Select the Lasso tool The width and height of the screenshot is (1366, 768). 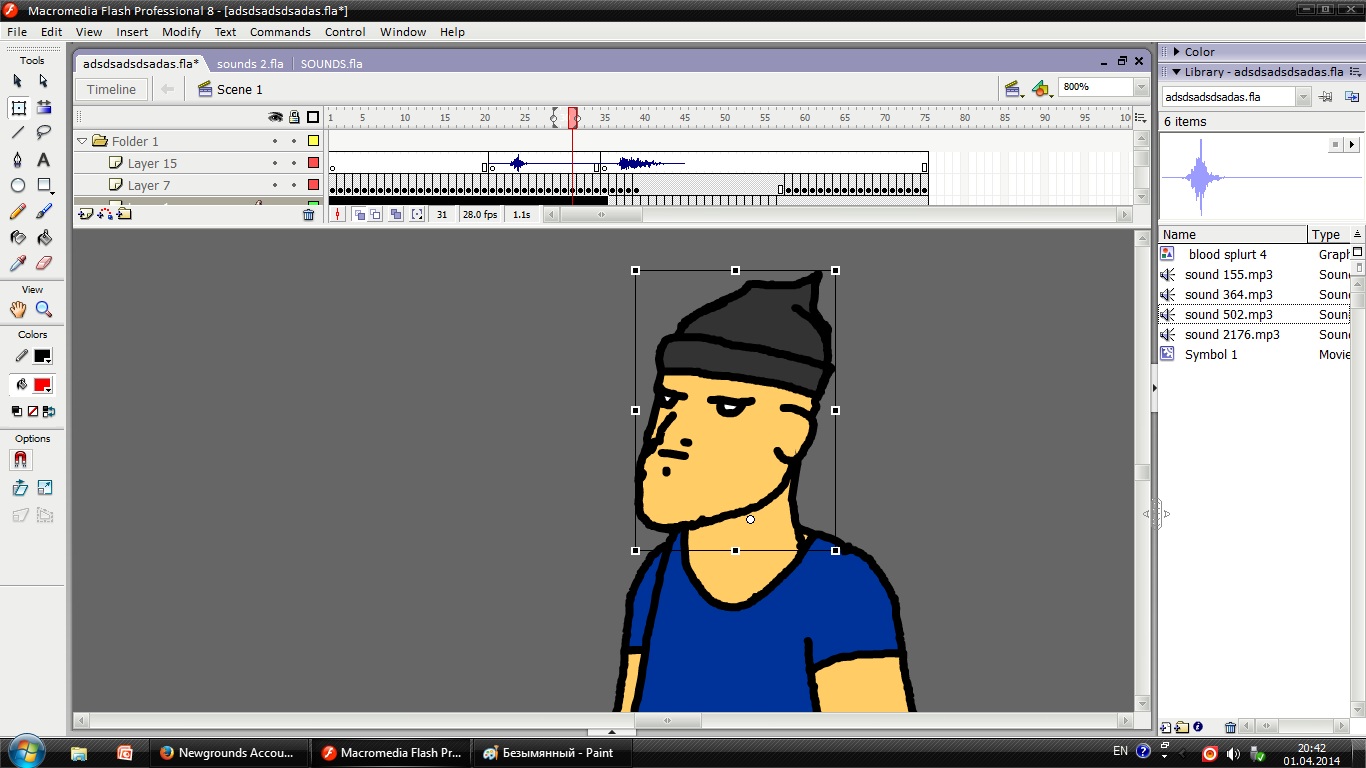coord(44,133)
